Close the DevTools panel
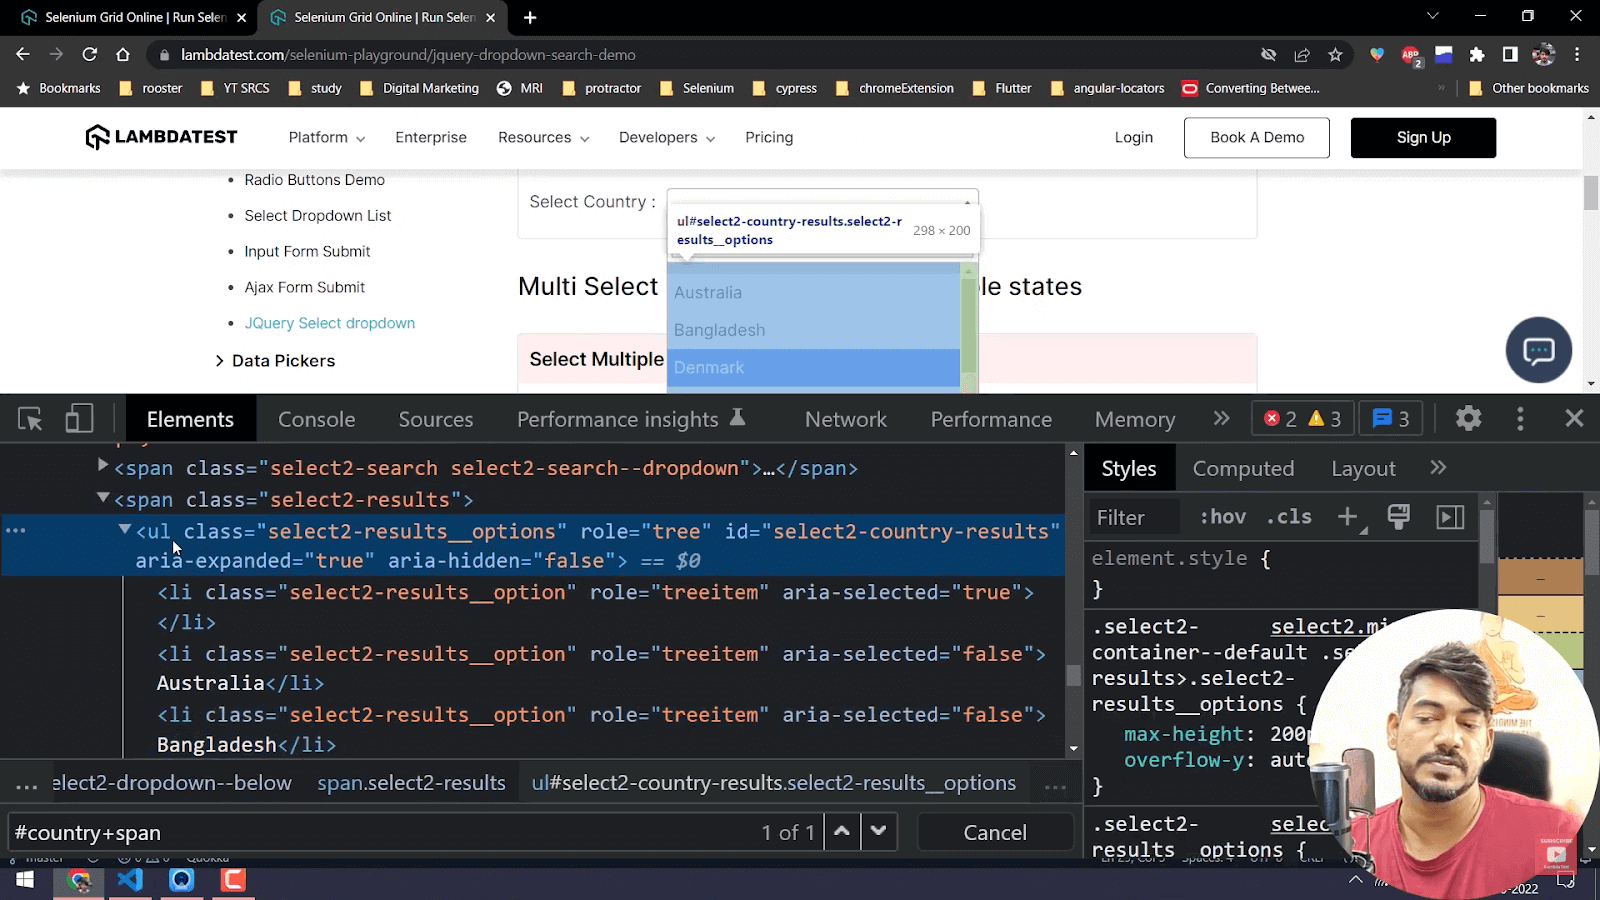Screen dimensions: 1600x900 (x=1574, y=419)
